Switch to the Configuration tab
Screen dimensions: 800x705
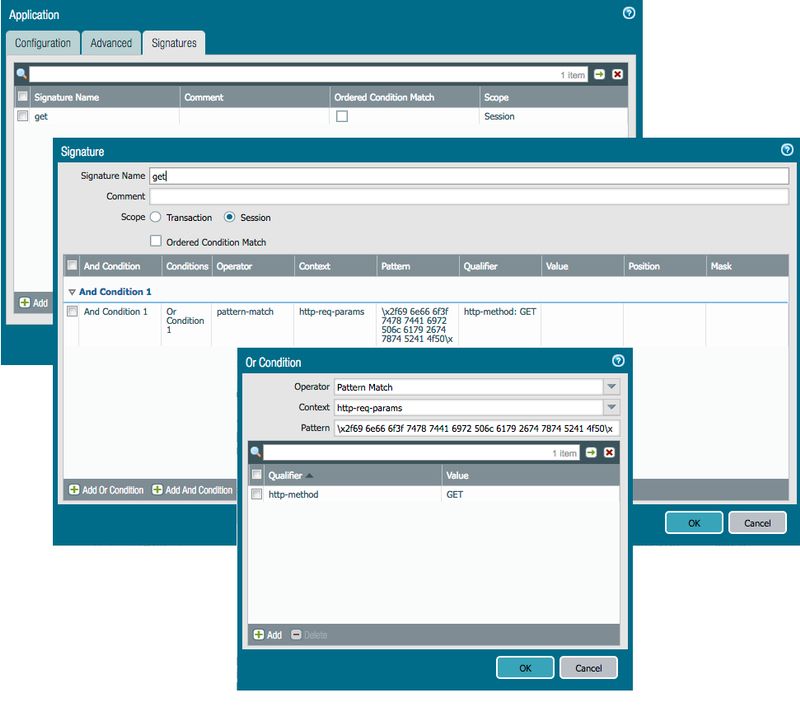tap(43, 43)
